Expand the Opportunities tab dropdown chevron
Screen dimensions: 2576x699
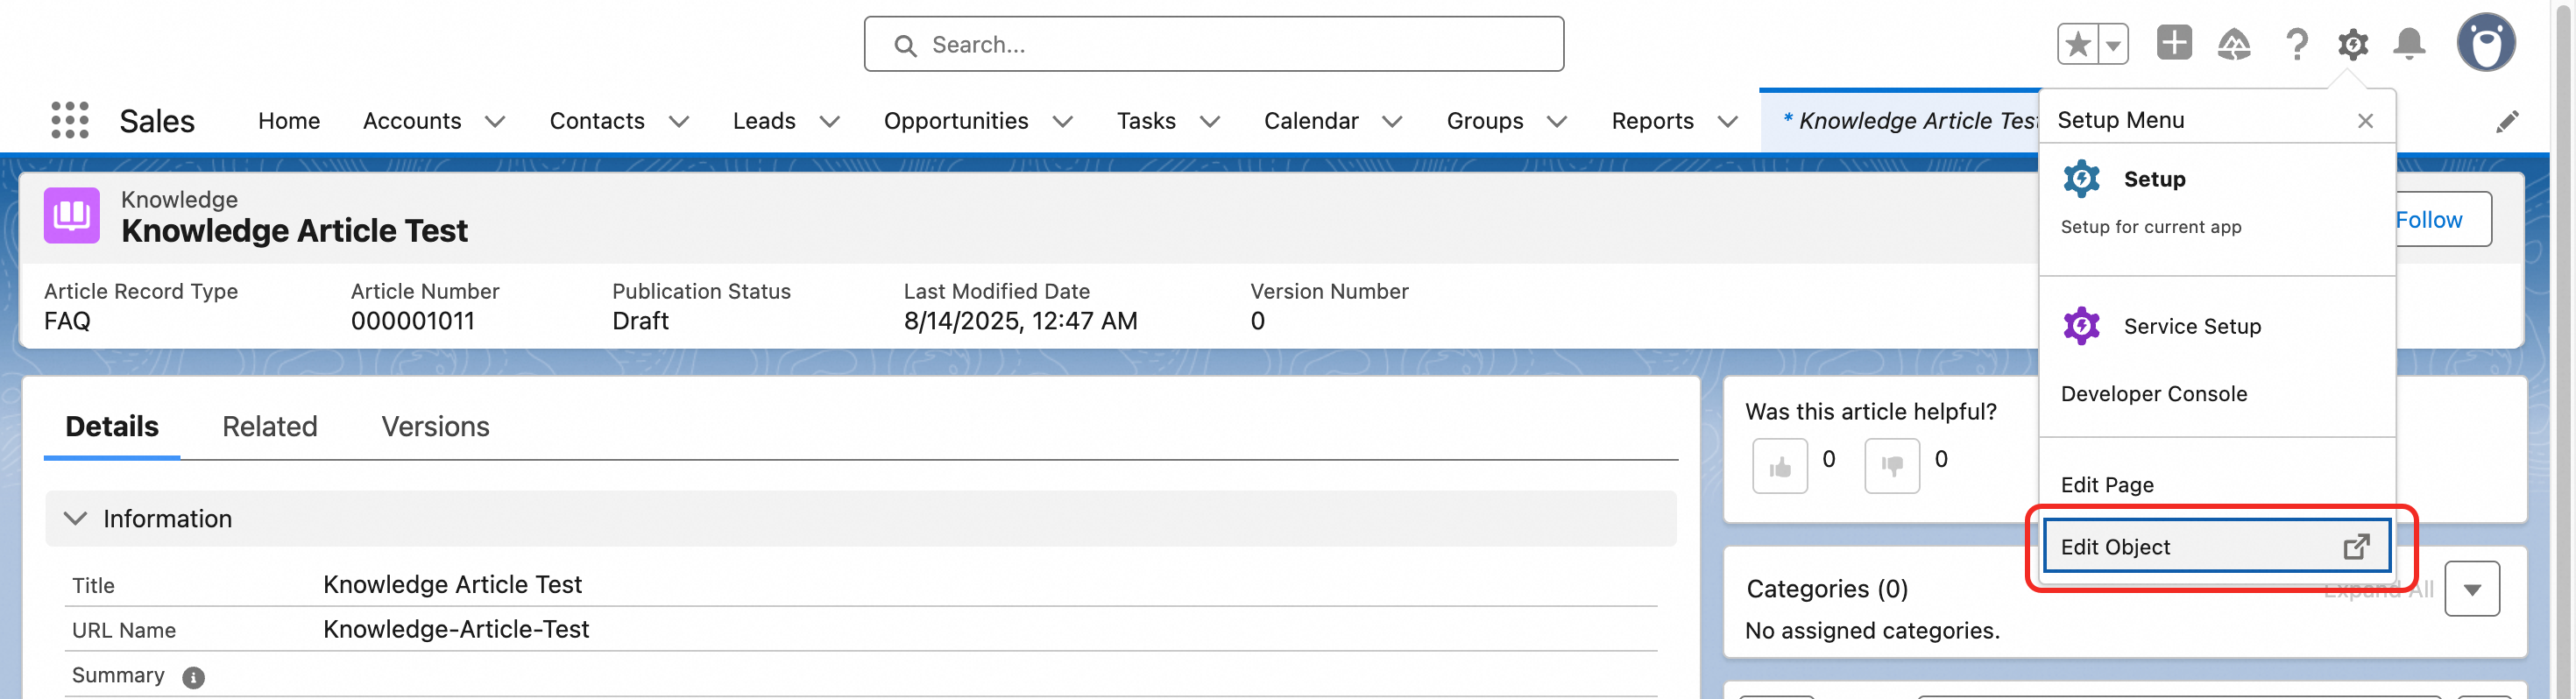point(1063,122)
